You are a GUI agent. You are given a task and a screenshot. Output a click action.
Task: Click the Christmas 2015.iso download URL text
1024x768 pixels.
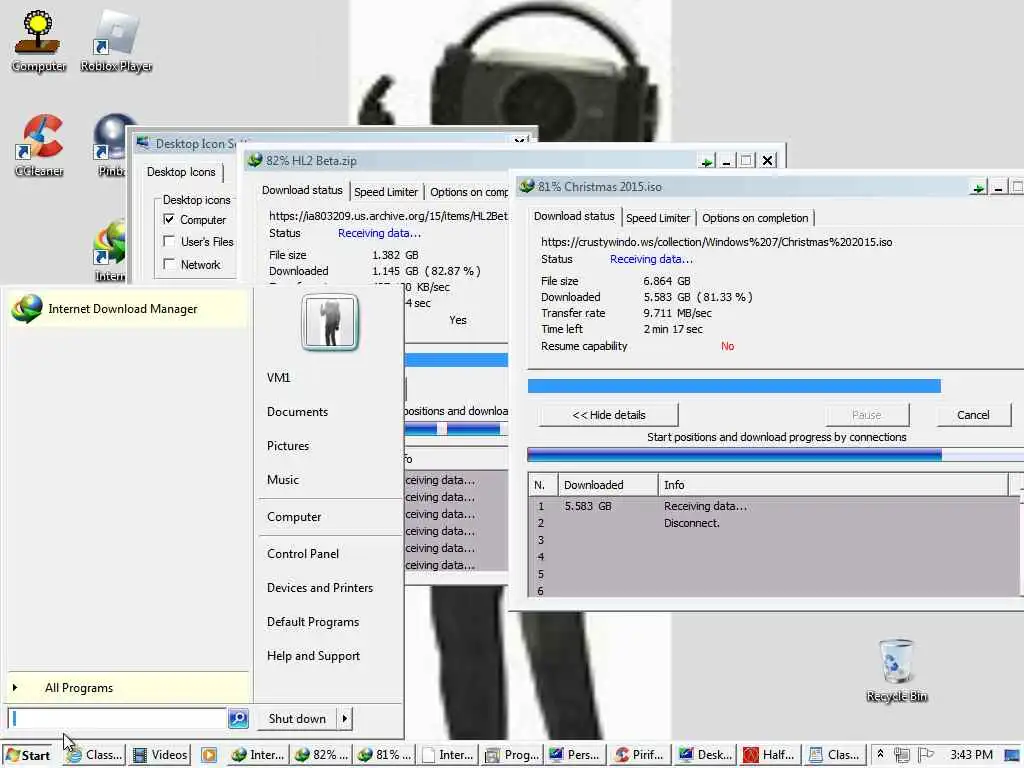[716, 242]
